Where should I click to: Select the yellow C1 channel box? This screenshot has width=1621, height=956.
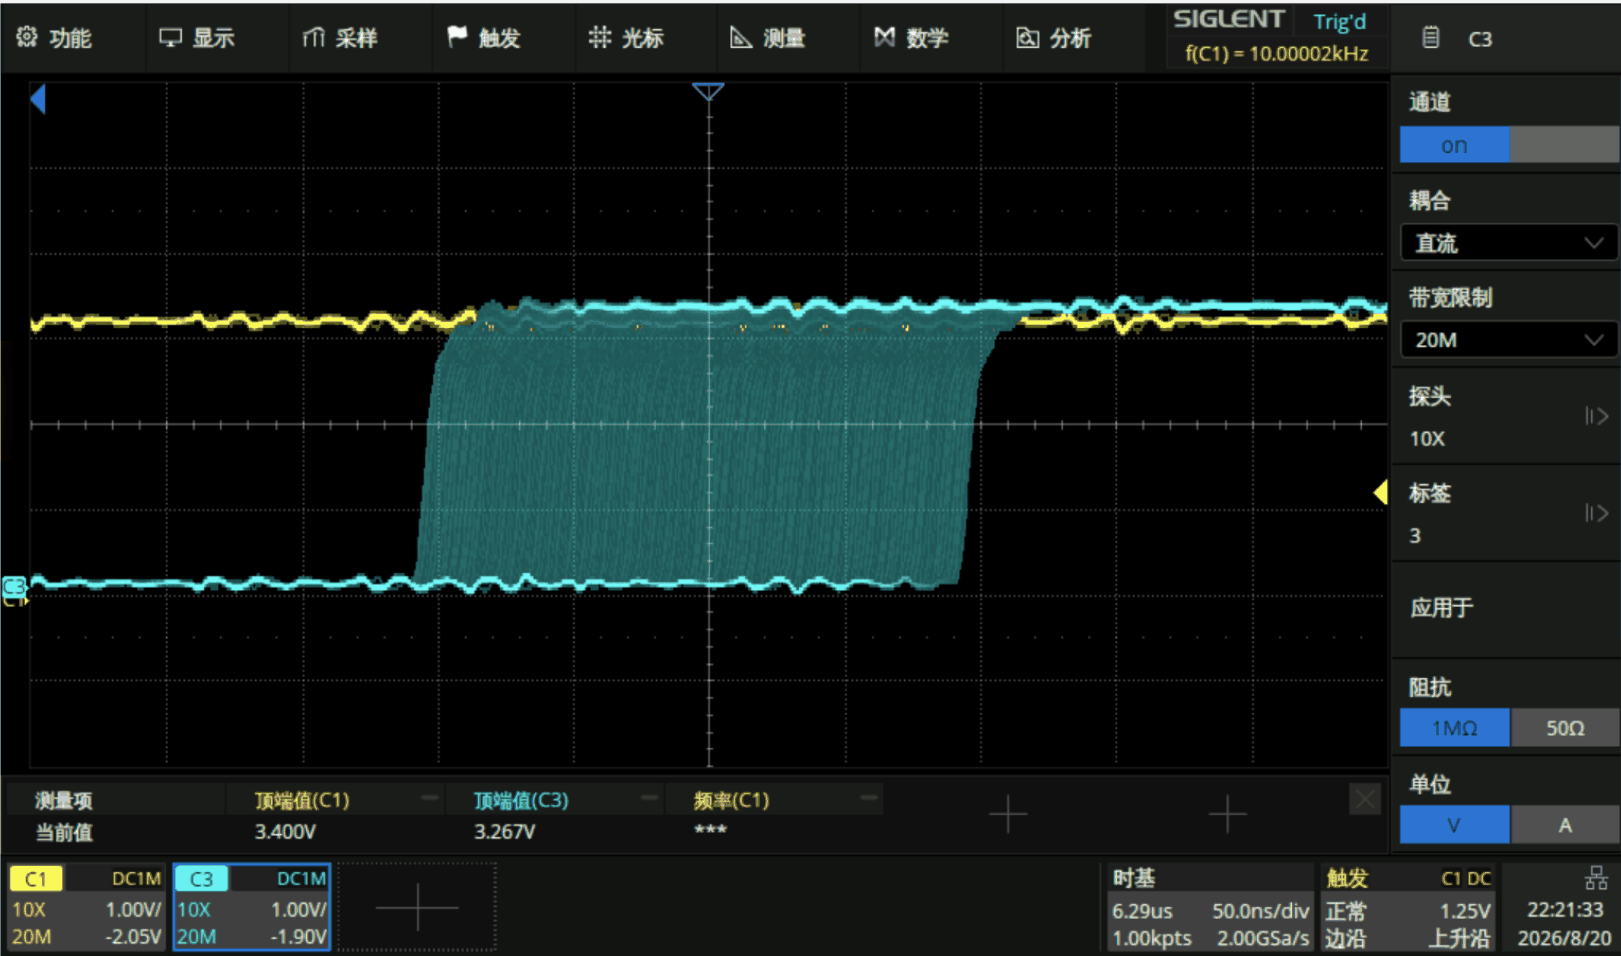pos(86,908)
